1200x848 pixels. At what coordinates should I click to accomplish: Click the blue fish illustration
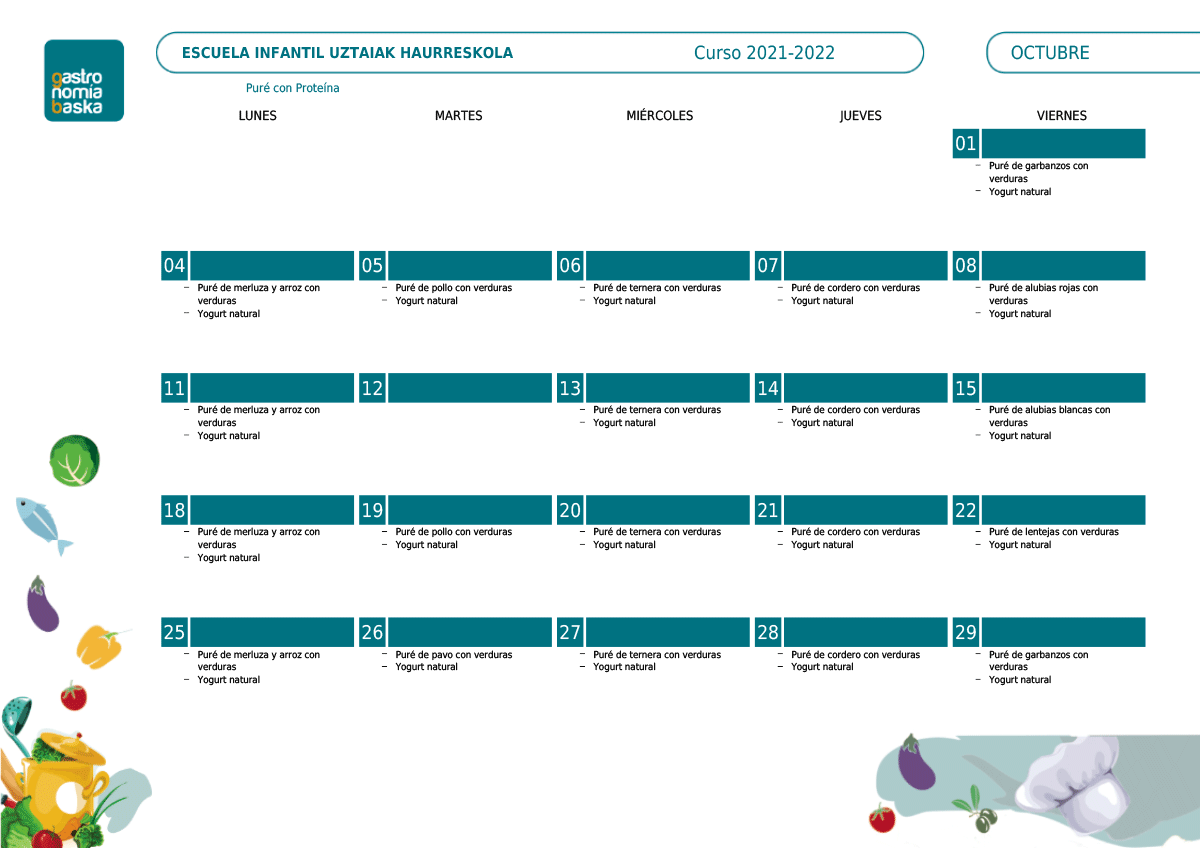pyautogui.click(x=42, y=524)
